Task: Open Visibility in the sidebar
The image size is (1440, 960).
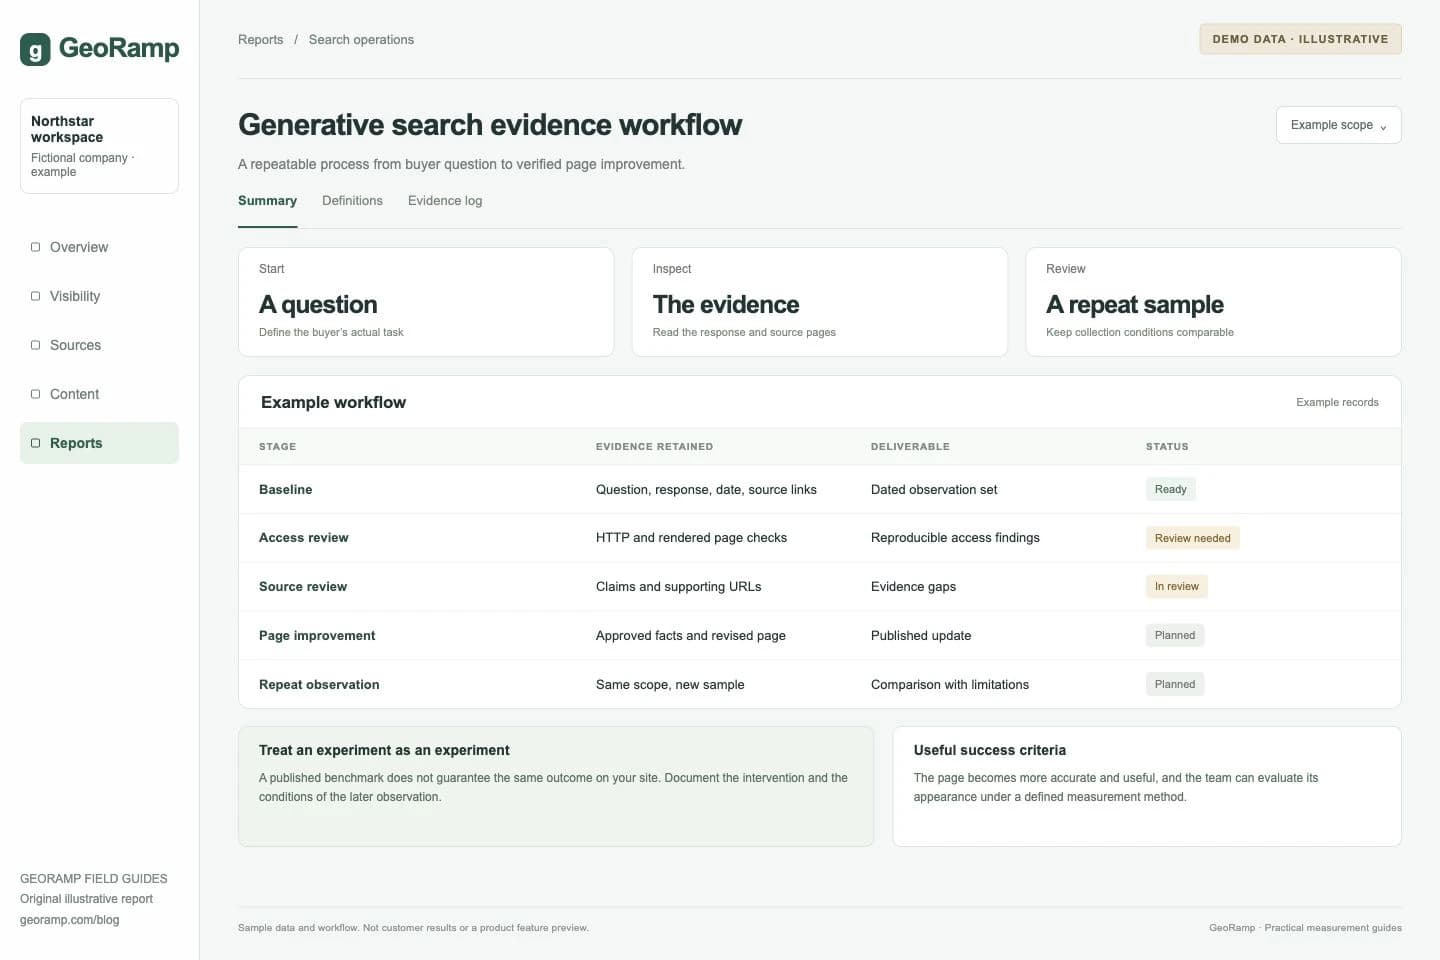Action: (x=99, y=296)
